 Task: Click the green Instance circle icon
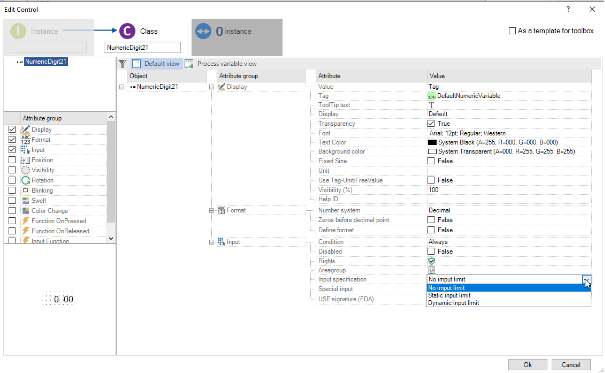pos(18,31)
